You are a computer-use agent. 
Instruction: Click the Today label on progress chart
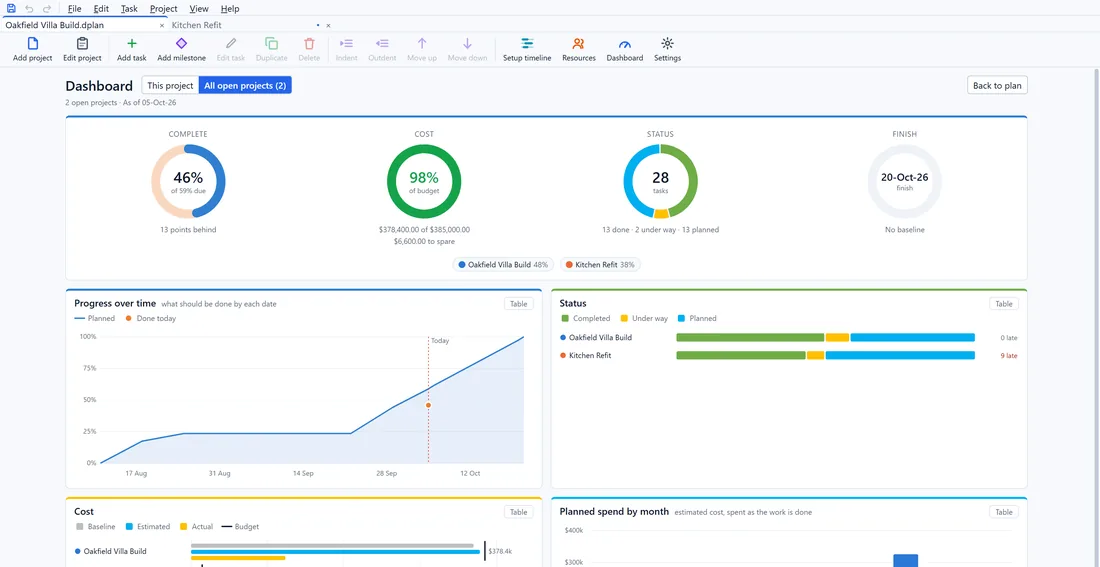coord(440,341)
